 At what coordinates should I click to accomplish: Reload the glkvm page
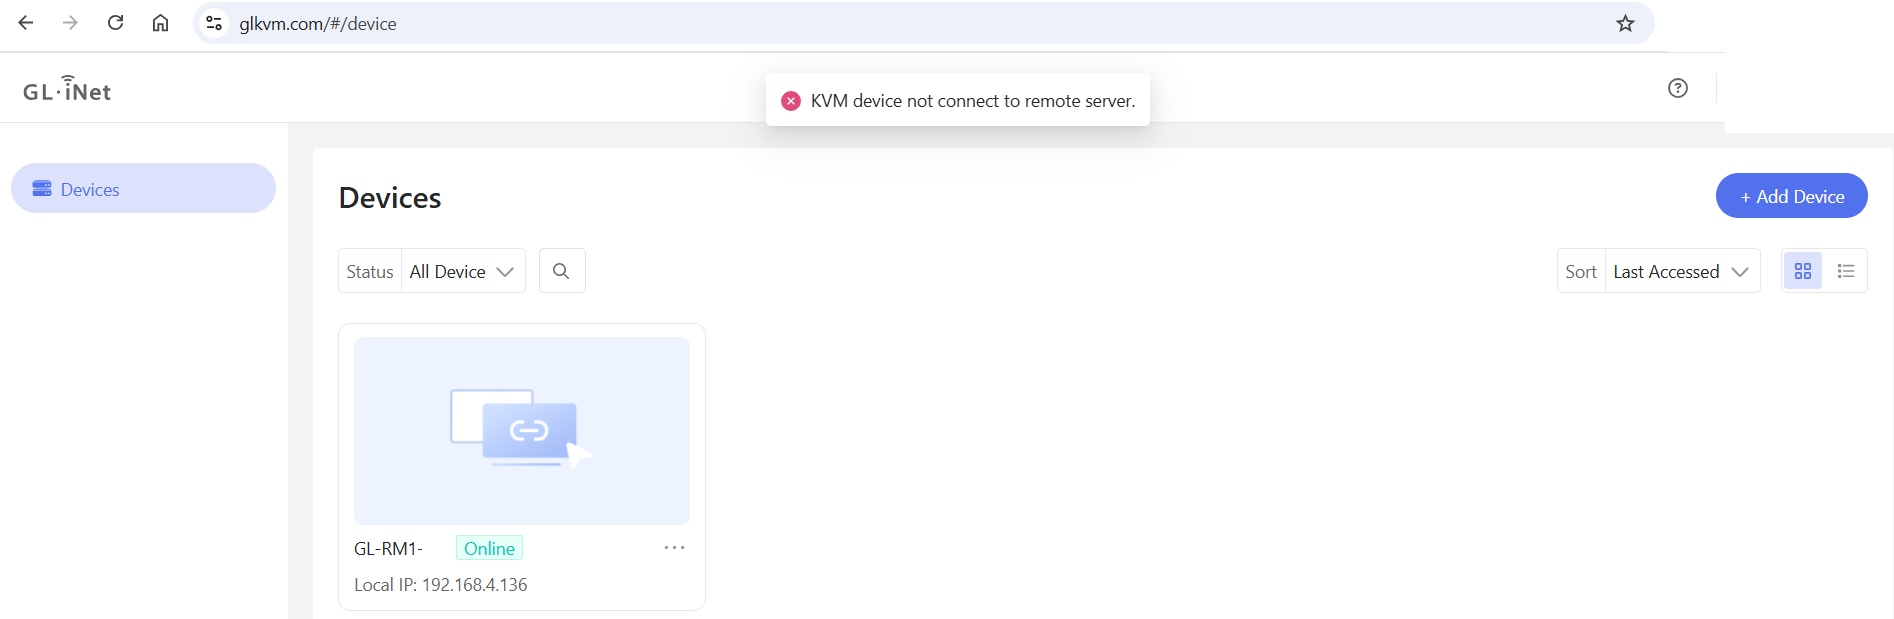[115, 23]
